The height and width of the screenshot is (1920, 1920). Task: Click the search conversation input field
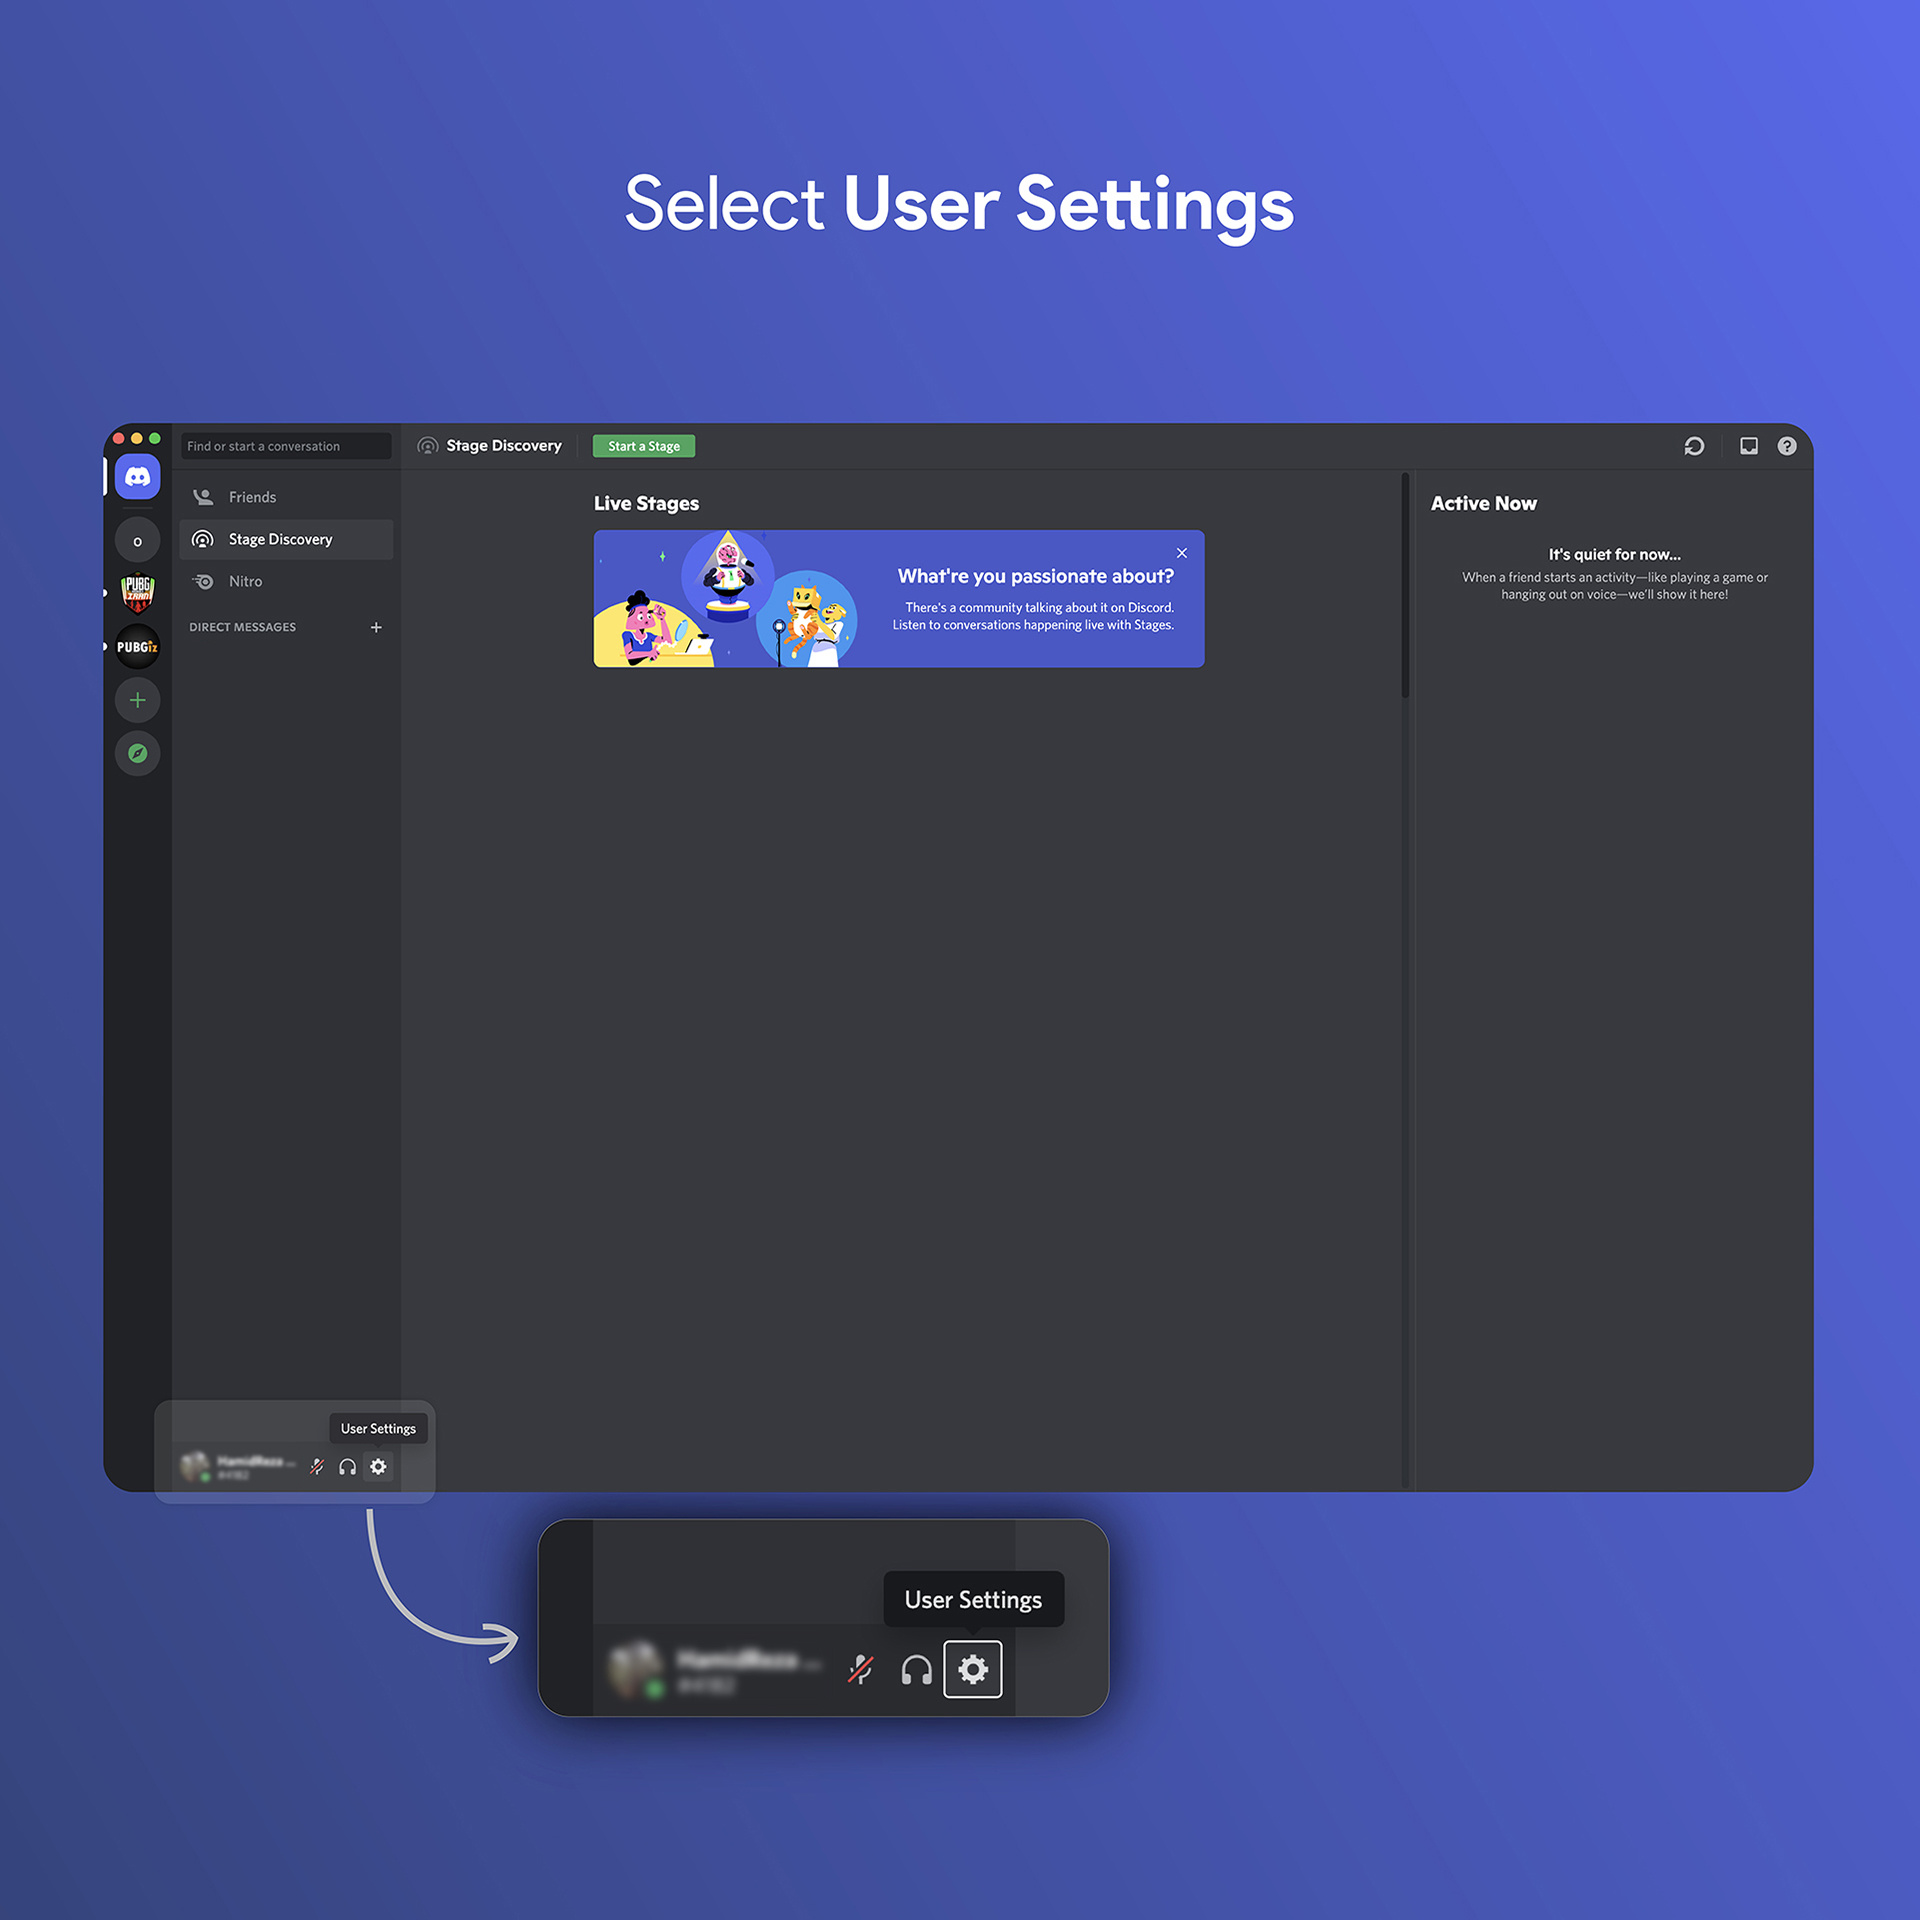point(285,445)
